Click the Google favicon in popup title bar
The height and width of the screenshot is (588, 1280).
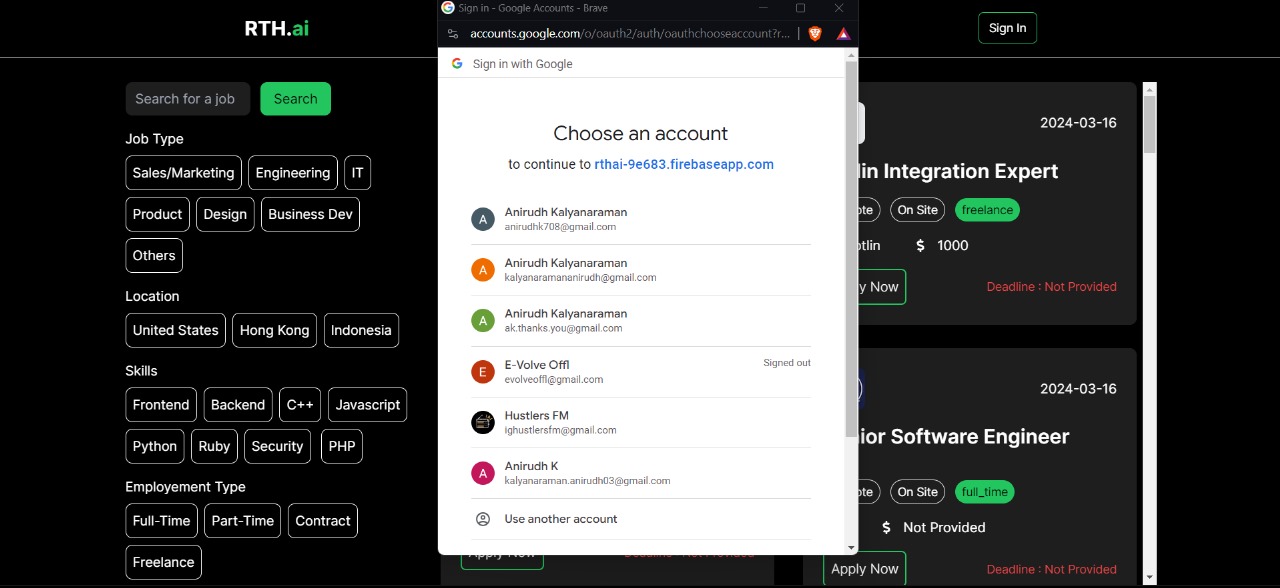448,8
